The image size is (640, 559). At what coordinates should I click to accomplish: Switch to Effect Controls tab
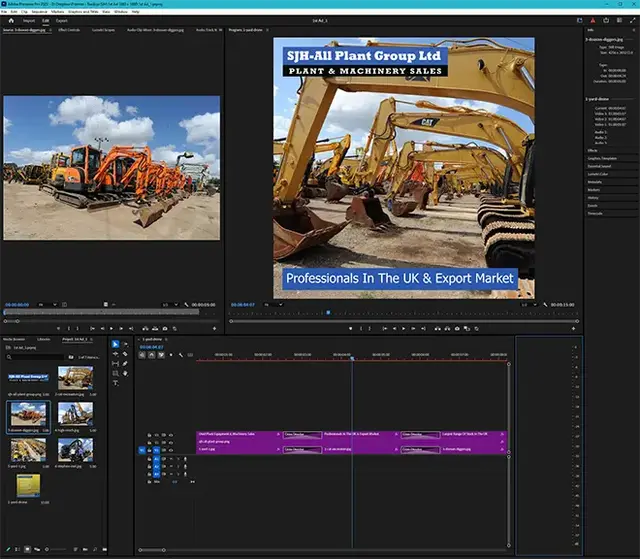point(69,30)
